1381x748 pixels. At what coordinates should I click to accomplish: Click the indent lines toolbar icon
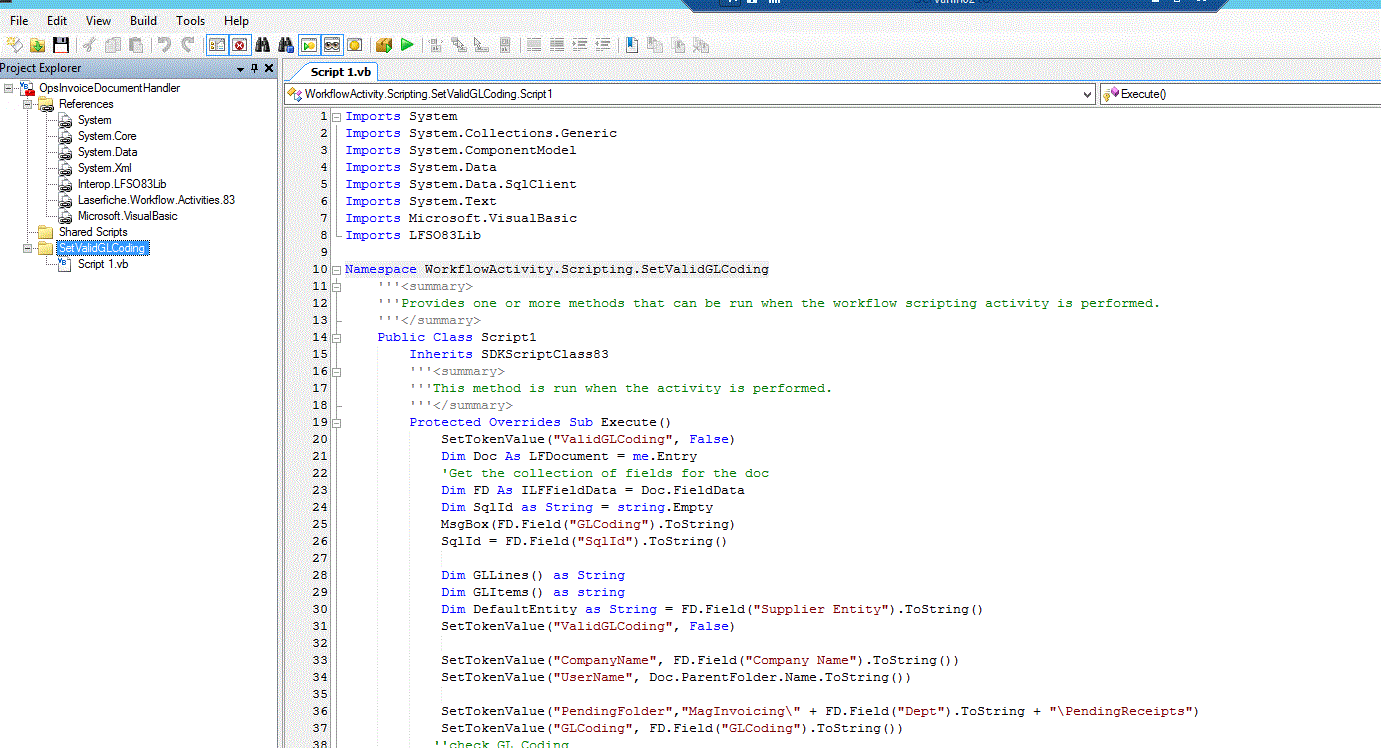[x=579, y=45]
